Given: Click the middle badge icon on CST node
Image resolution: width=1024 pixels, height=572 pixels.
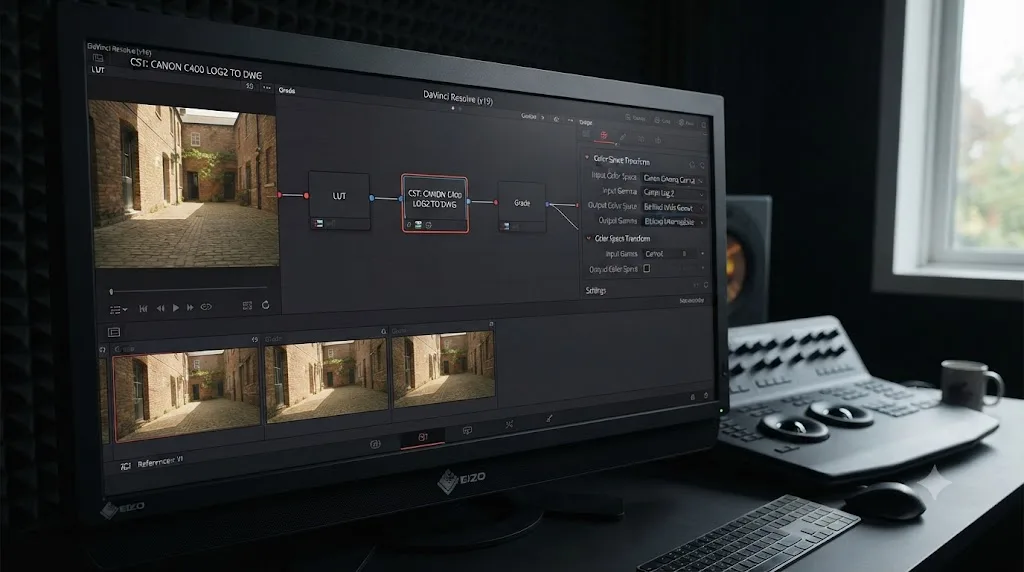Looking at the screenshot, I should click(x=419, y=225).
